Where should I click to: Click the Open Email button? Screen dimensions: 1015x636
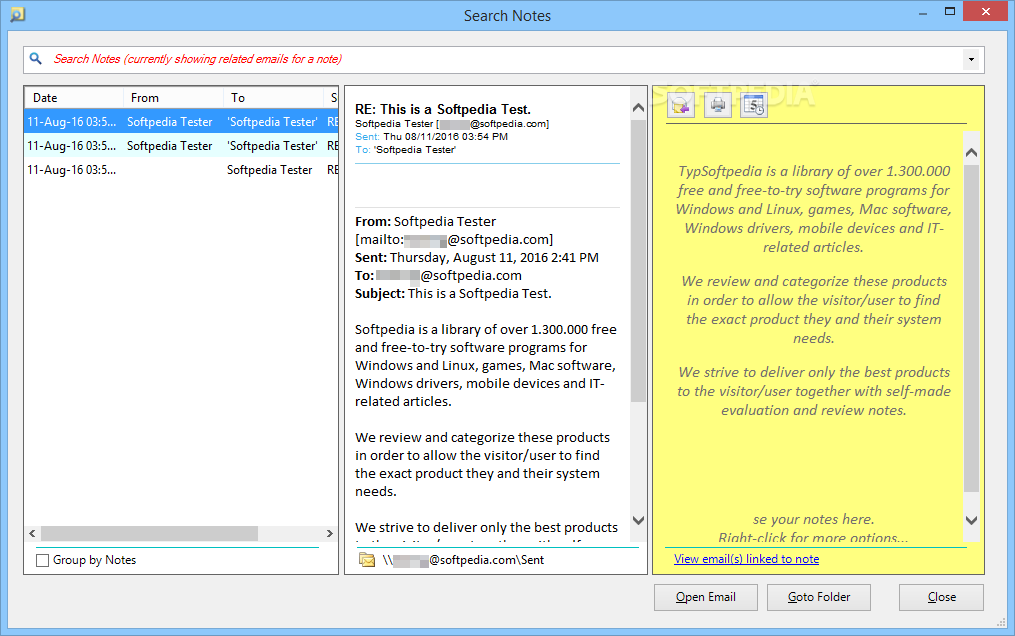[706, 597]
